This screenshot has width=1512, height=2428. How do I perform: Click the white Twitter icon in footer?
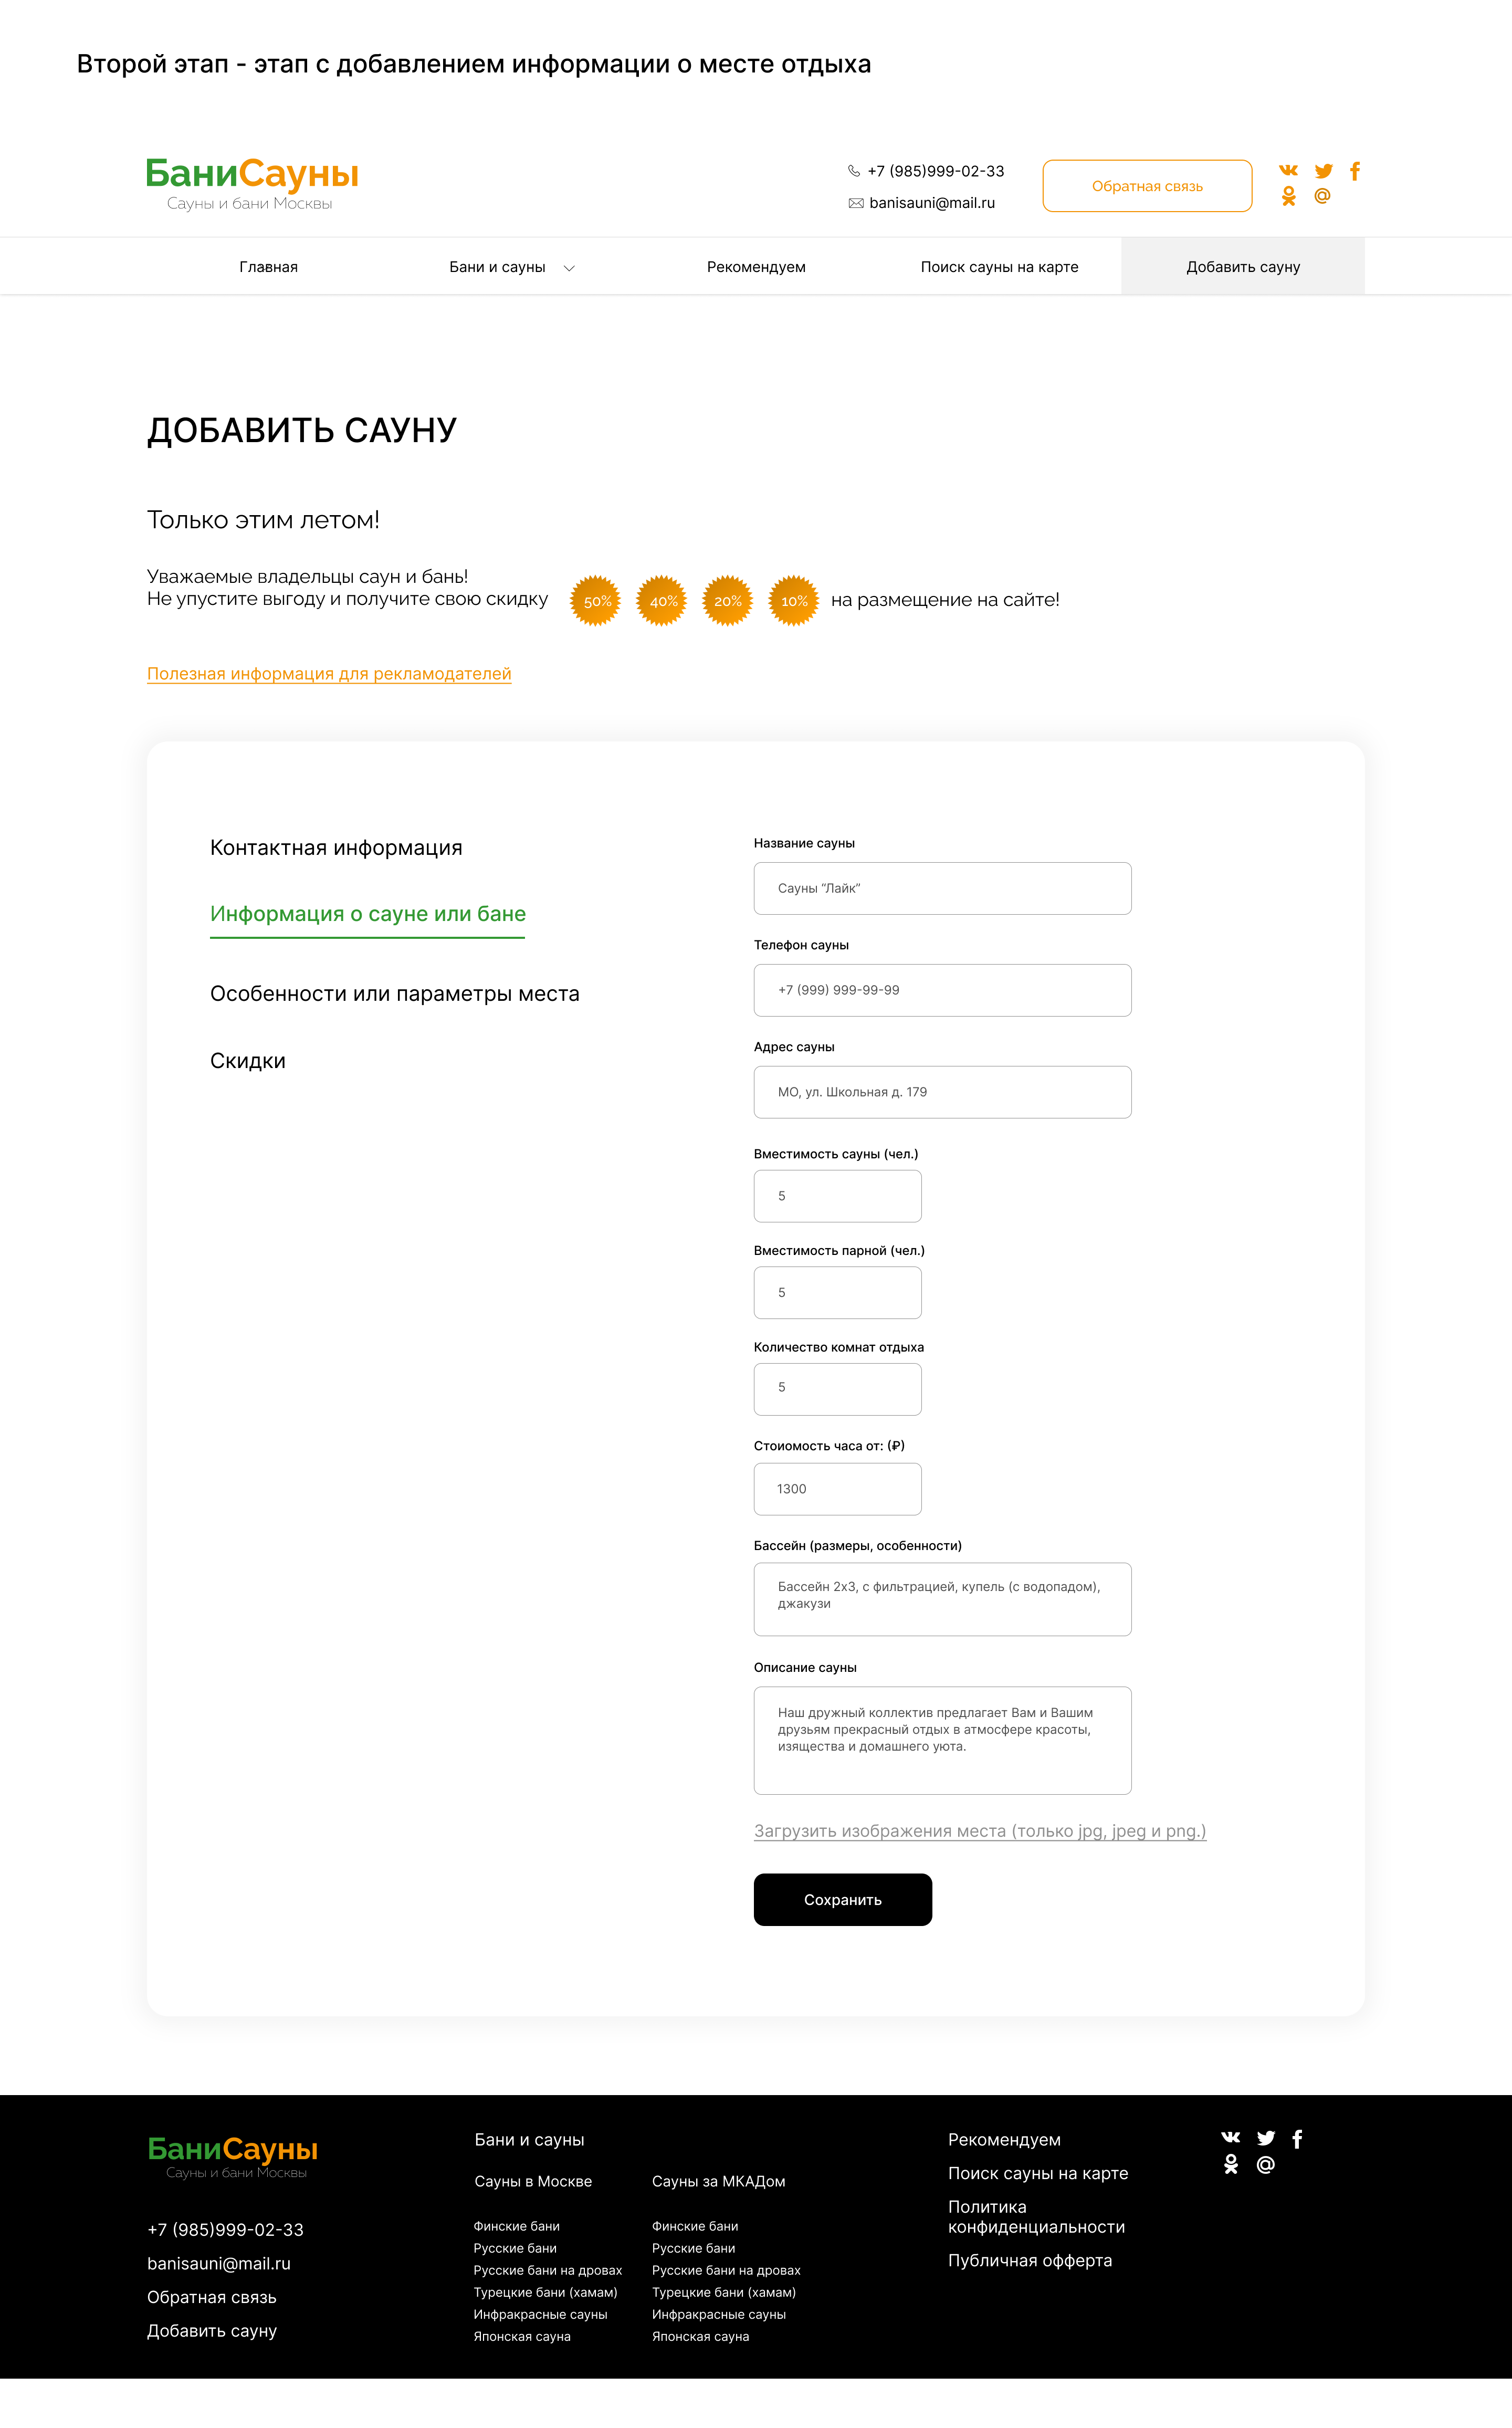click(1266, 2138)
